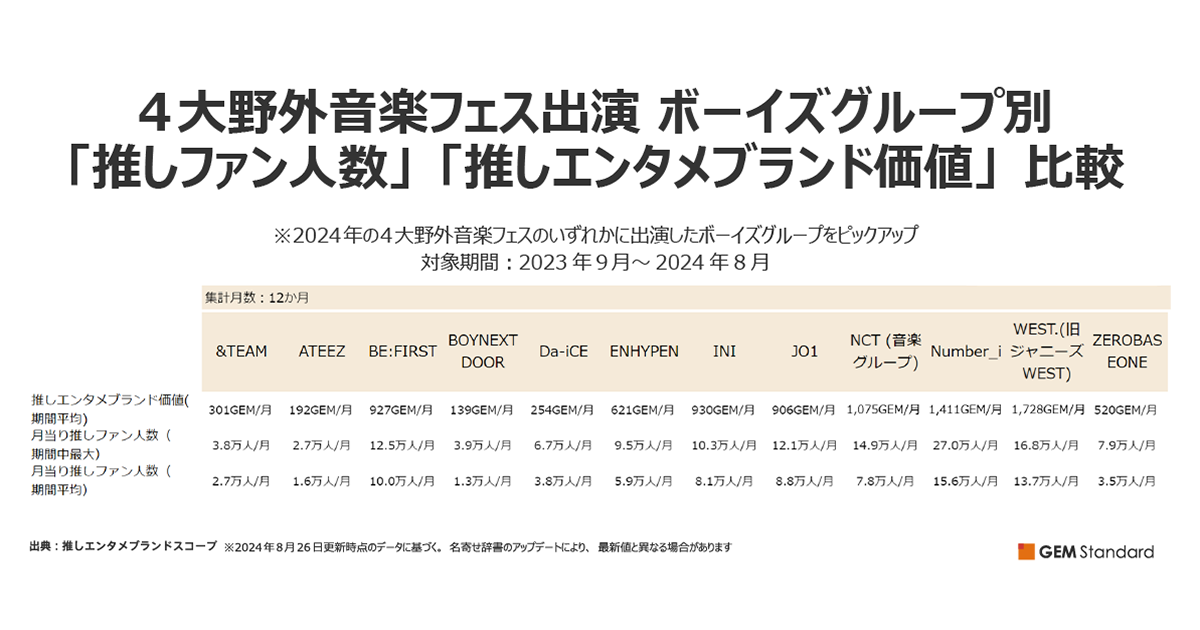Select the 'Number_i' column header

point(966,352)
